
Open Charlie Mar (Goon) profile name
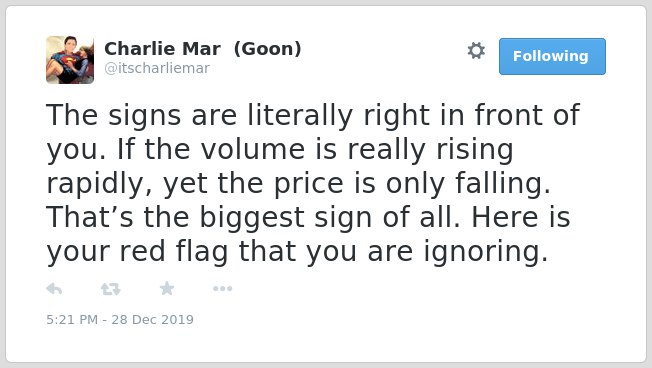(x=203, y=49)
